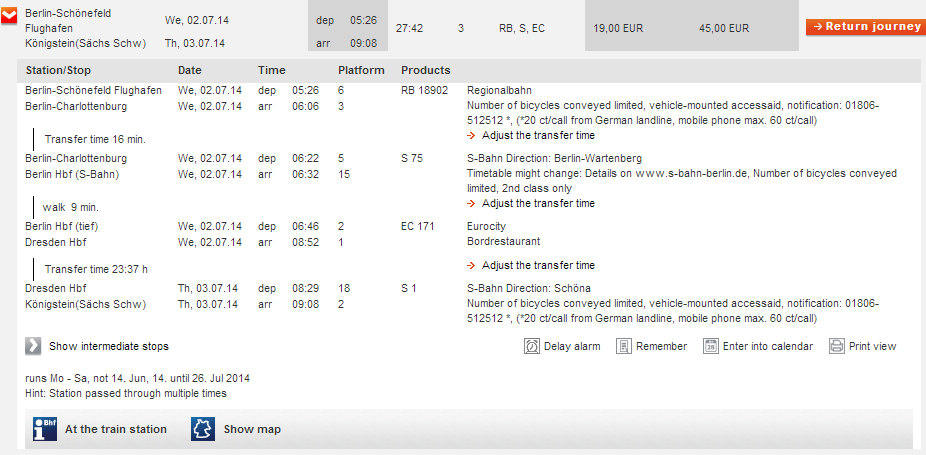The height and width of the screenshot is (455, 926).
Task: Open the Show map link
Action: (x=252, y=430)
